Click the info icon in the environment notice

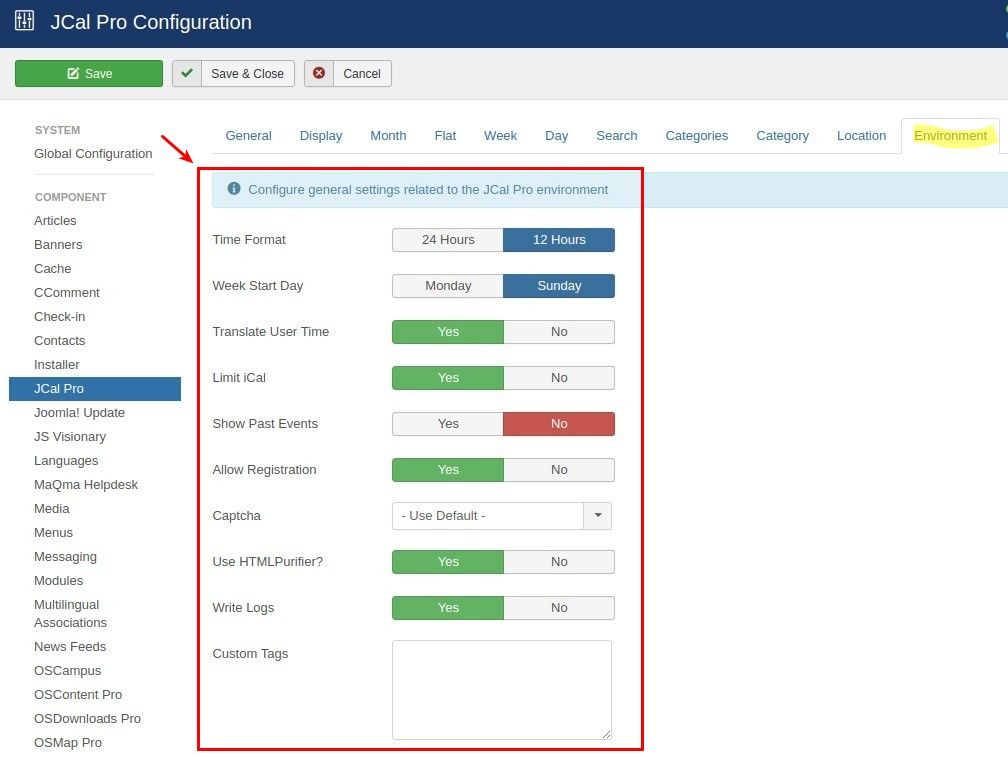click(x=234, y=189)
